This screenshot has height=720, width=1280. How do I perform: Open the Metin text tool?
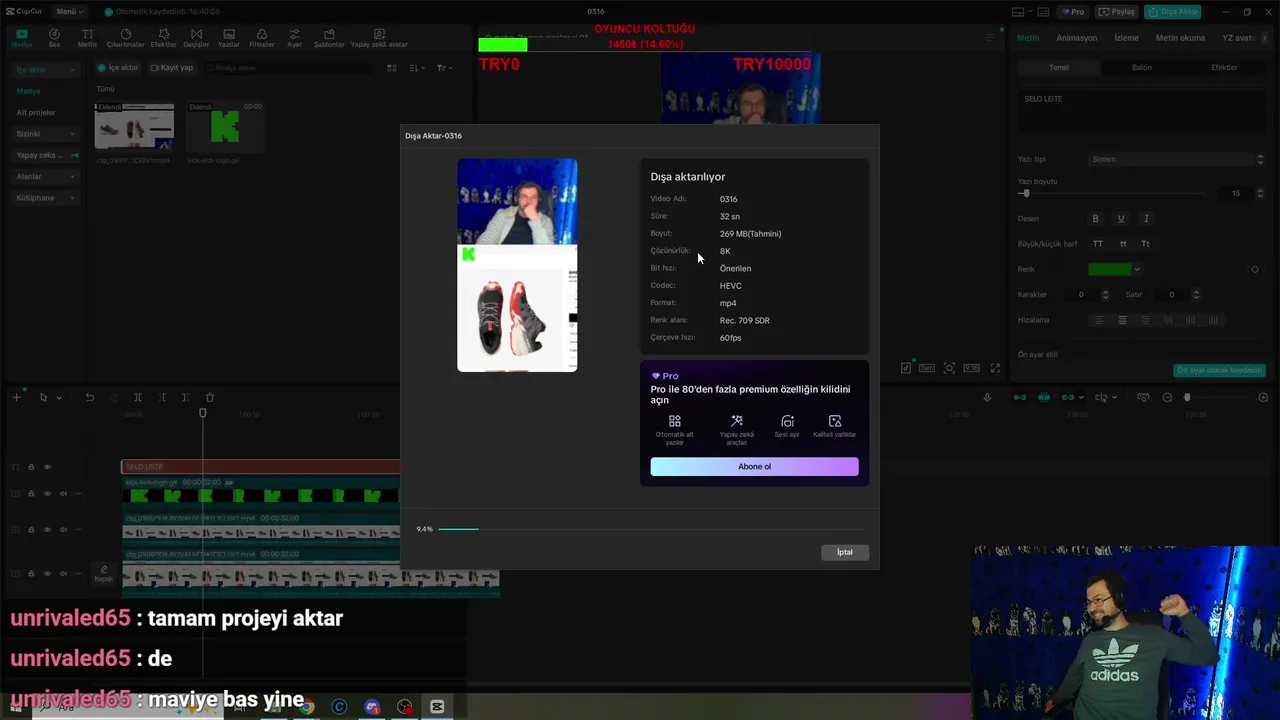point(87,38)
